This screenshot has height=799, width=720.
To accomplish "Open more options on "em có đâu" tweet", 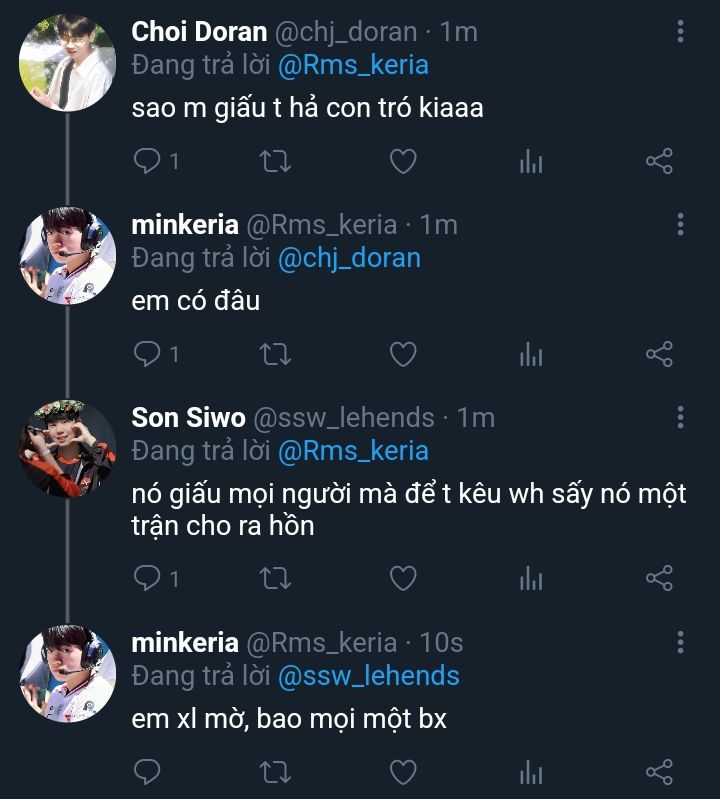I will 680,225.
